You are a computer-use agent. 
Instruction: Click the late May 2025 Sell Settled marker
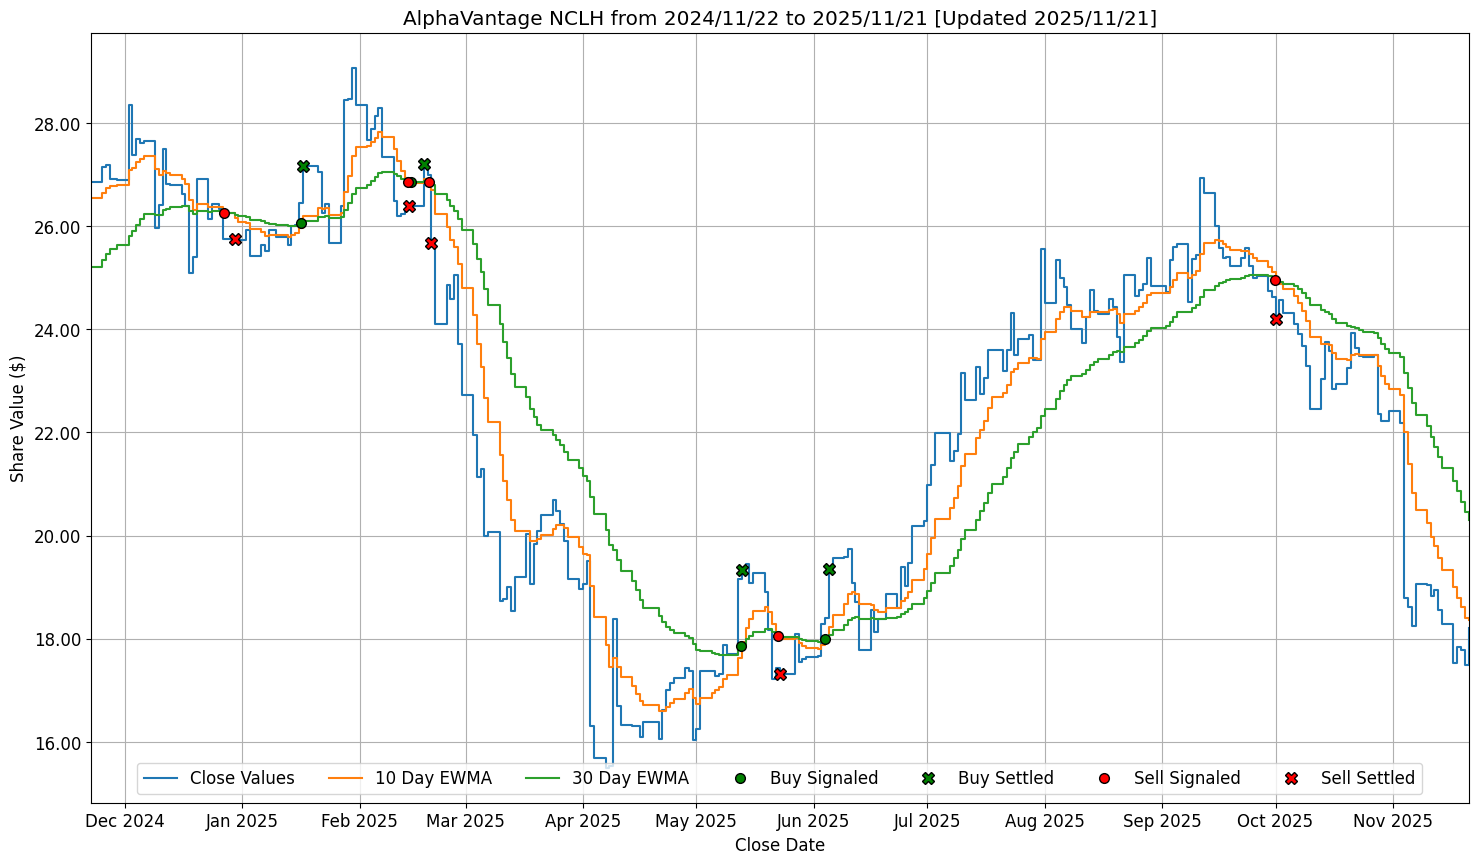pyautogui.click(x=780, y=674)
